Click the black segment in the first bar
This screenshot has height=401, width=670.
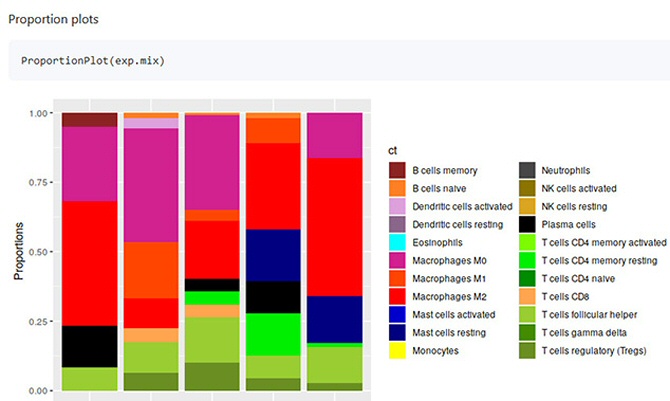pos(89,346)
